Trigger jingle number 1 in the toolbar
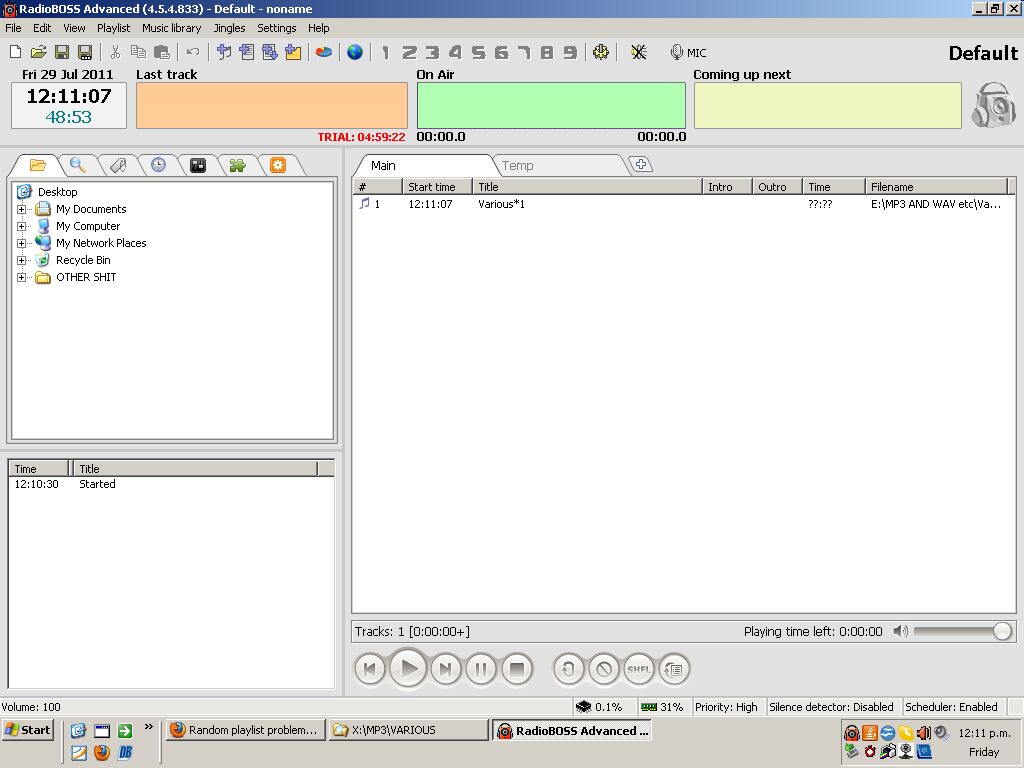 pyautogui.click(x=385, y=52)
